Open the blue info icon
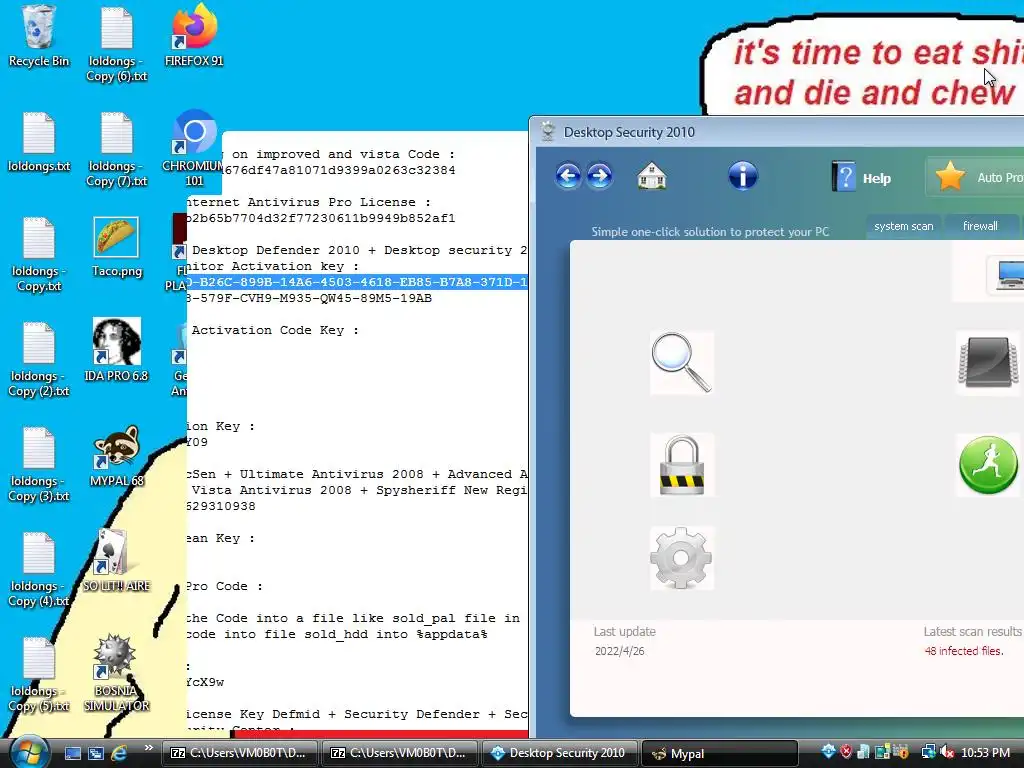 [x=743, y=176]
